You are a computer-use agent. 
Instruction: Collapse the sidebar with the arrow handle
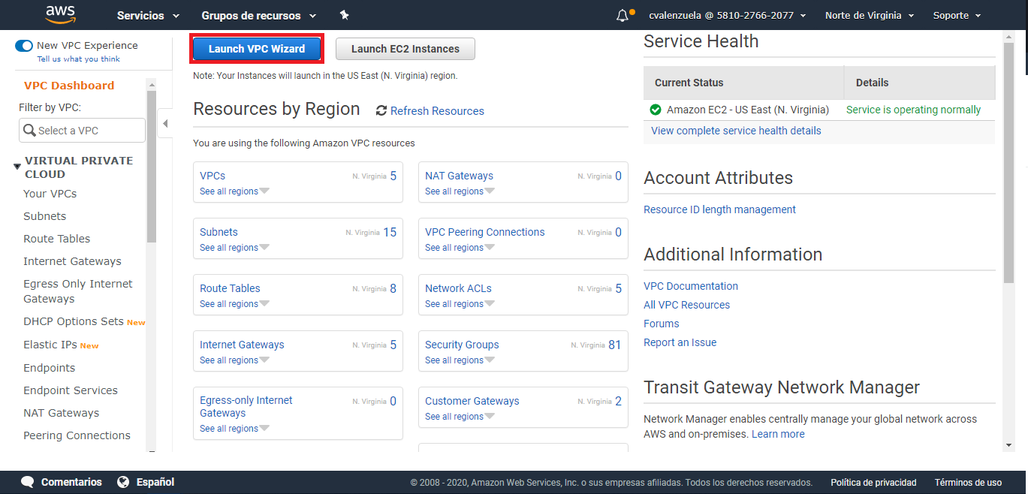pos(165,123)
